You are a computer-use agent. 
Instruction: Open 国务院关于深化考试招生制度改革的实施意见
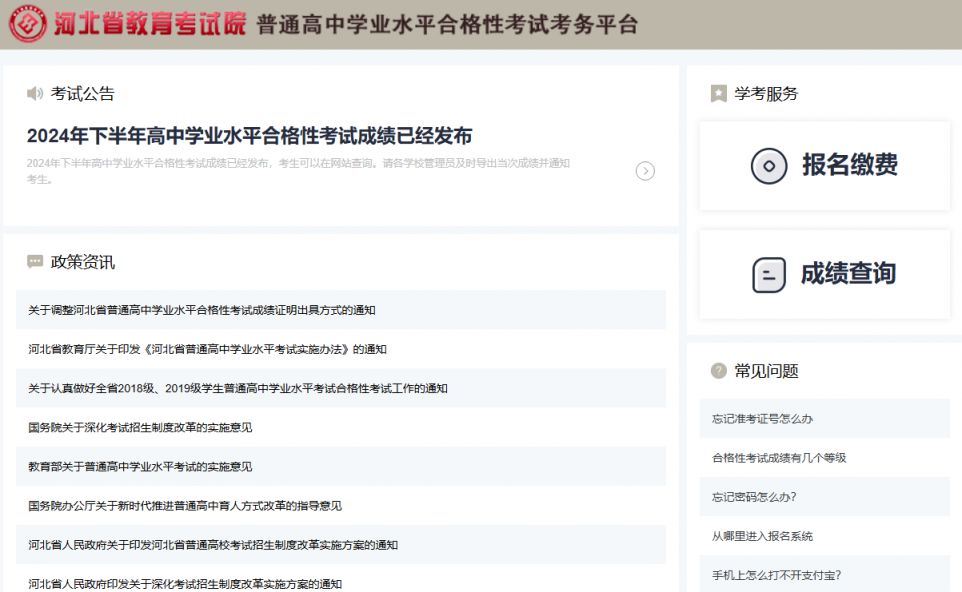click(x=341, y=428)
